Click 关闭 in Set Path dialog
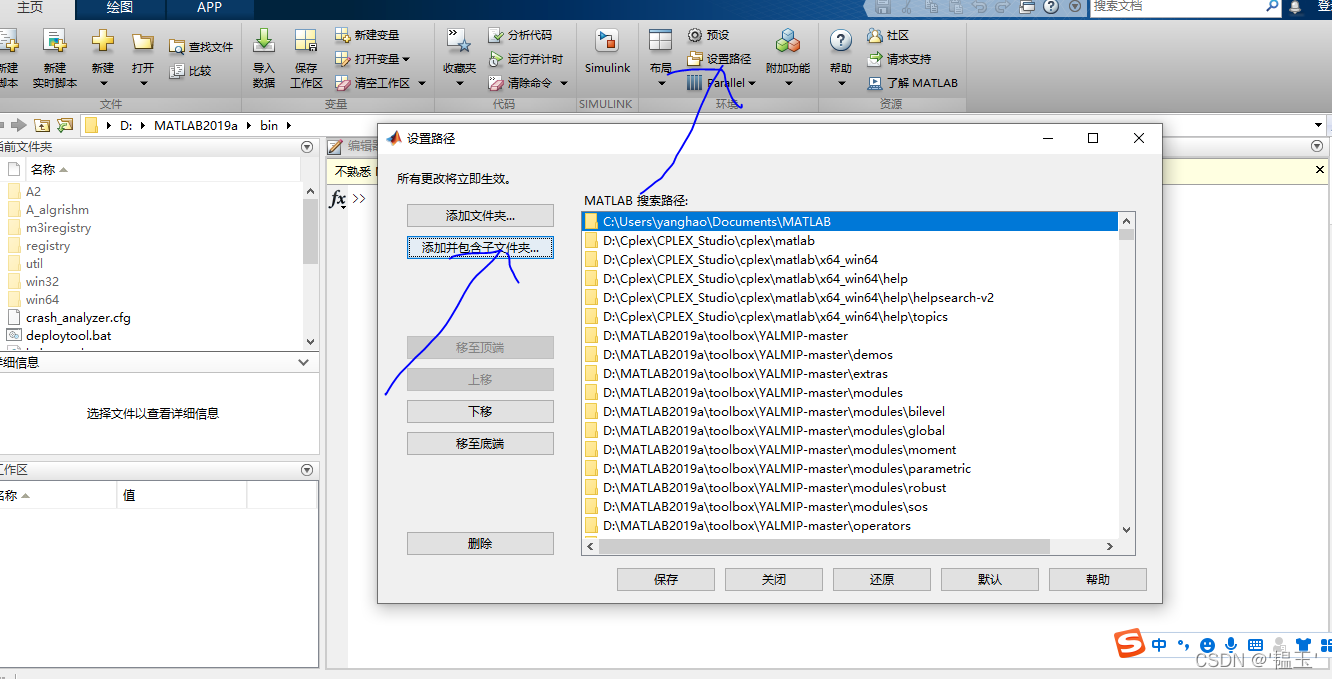The image size is (1332, 679). 774,579
